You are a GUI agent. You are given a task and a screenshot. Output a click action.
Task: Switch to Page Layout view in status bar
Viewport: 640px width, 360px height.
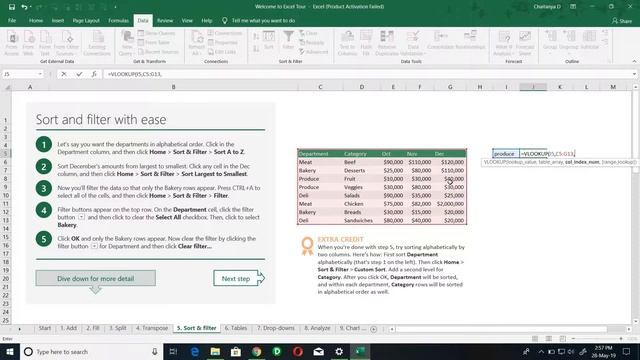[x=549, y=339]
